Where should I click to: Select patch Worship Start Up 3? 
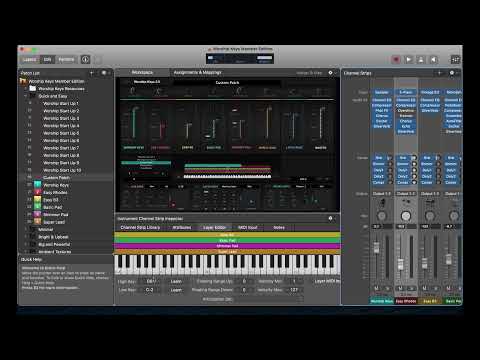[61, 118]
